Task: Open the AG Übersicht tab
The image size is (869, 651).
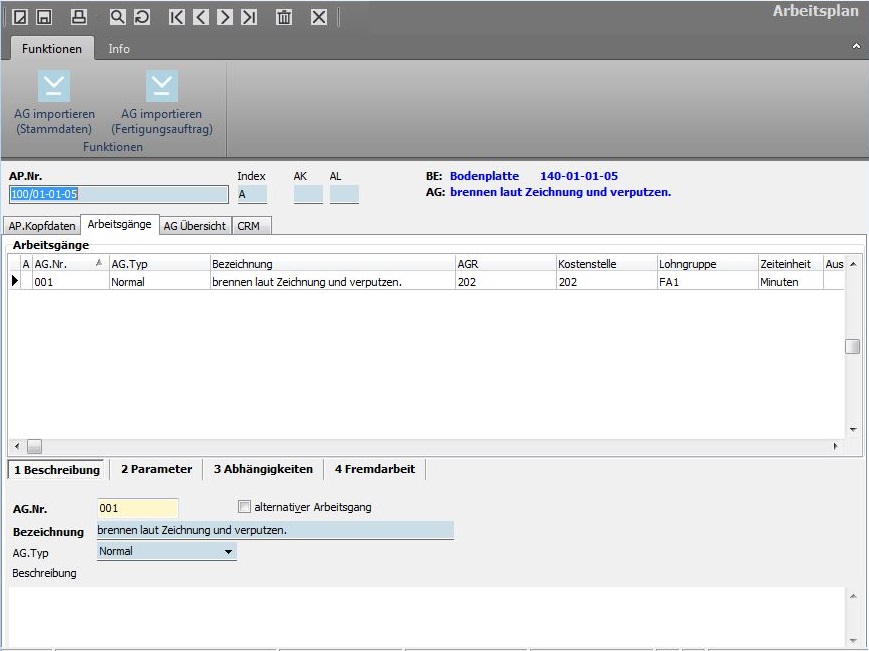Action: click(x=195, y=226)
